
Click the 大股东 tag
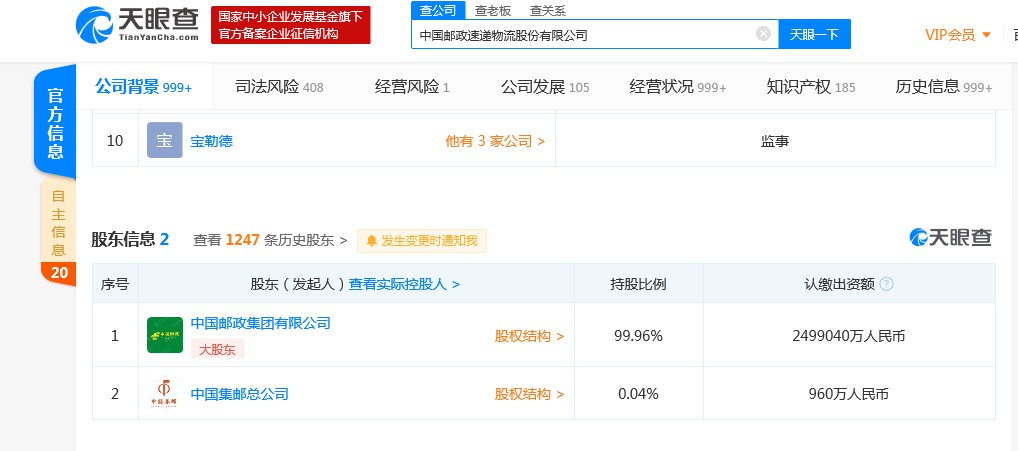point(217,348)
